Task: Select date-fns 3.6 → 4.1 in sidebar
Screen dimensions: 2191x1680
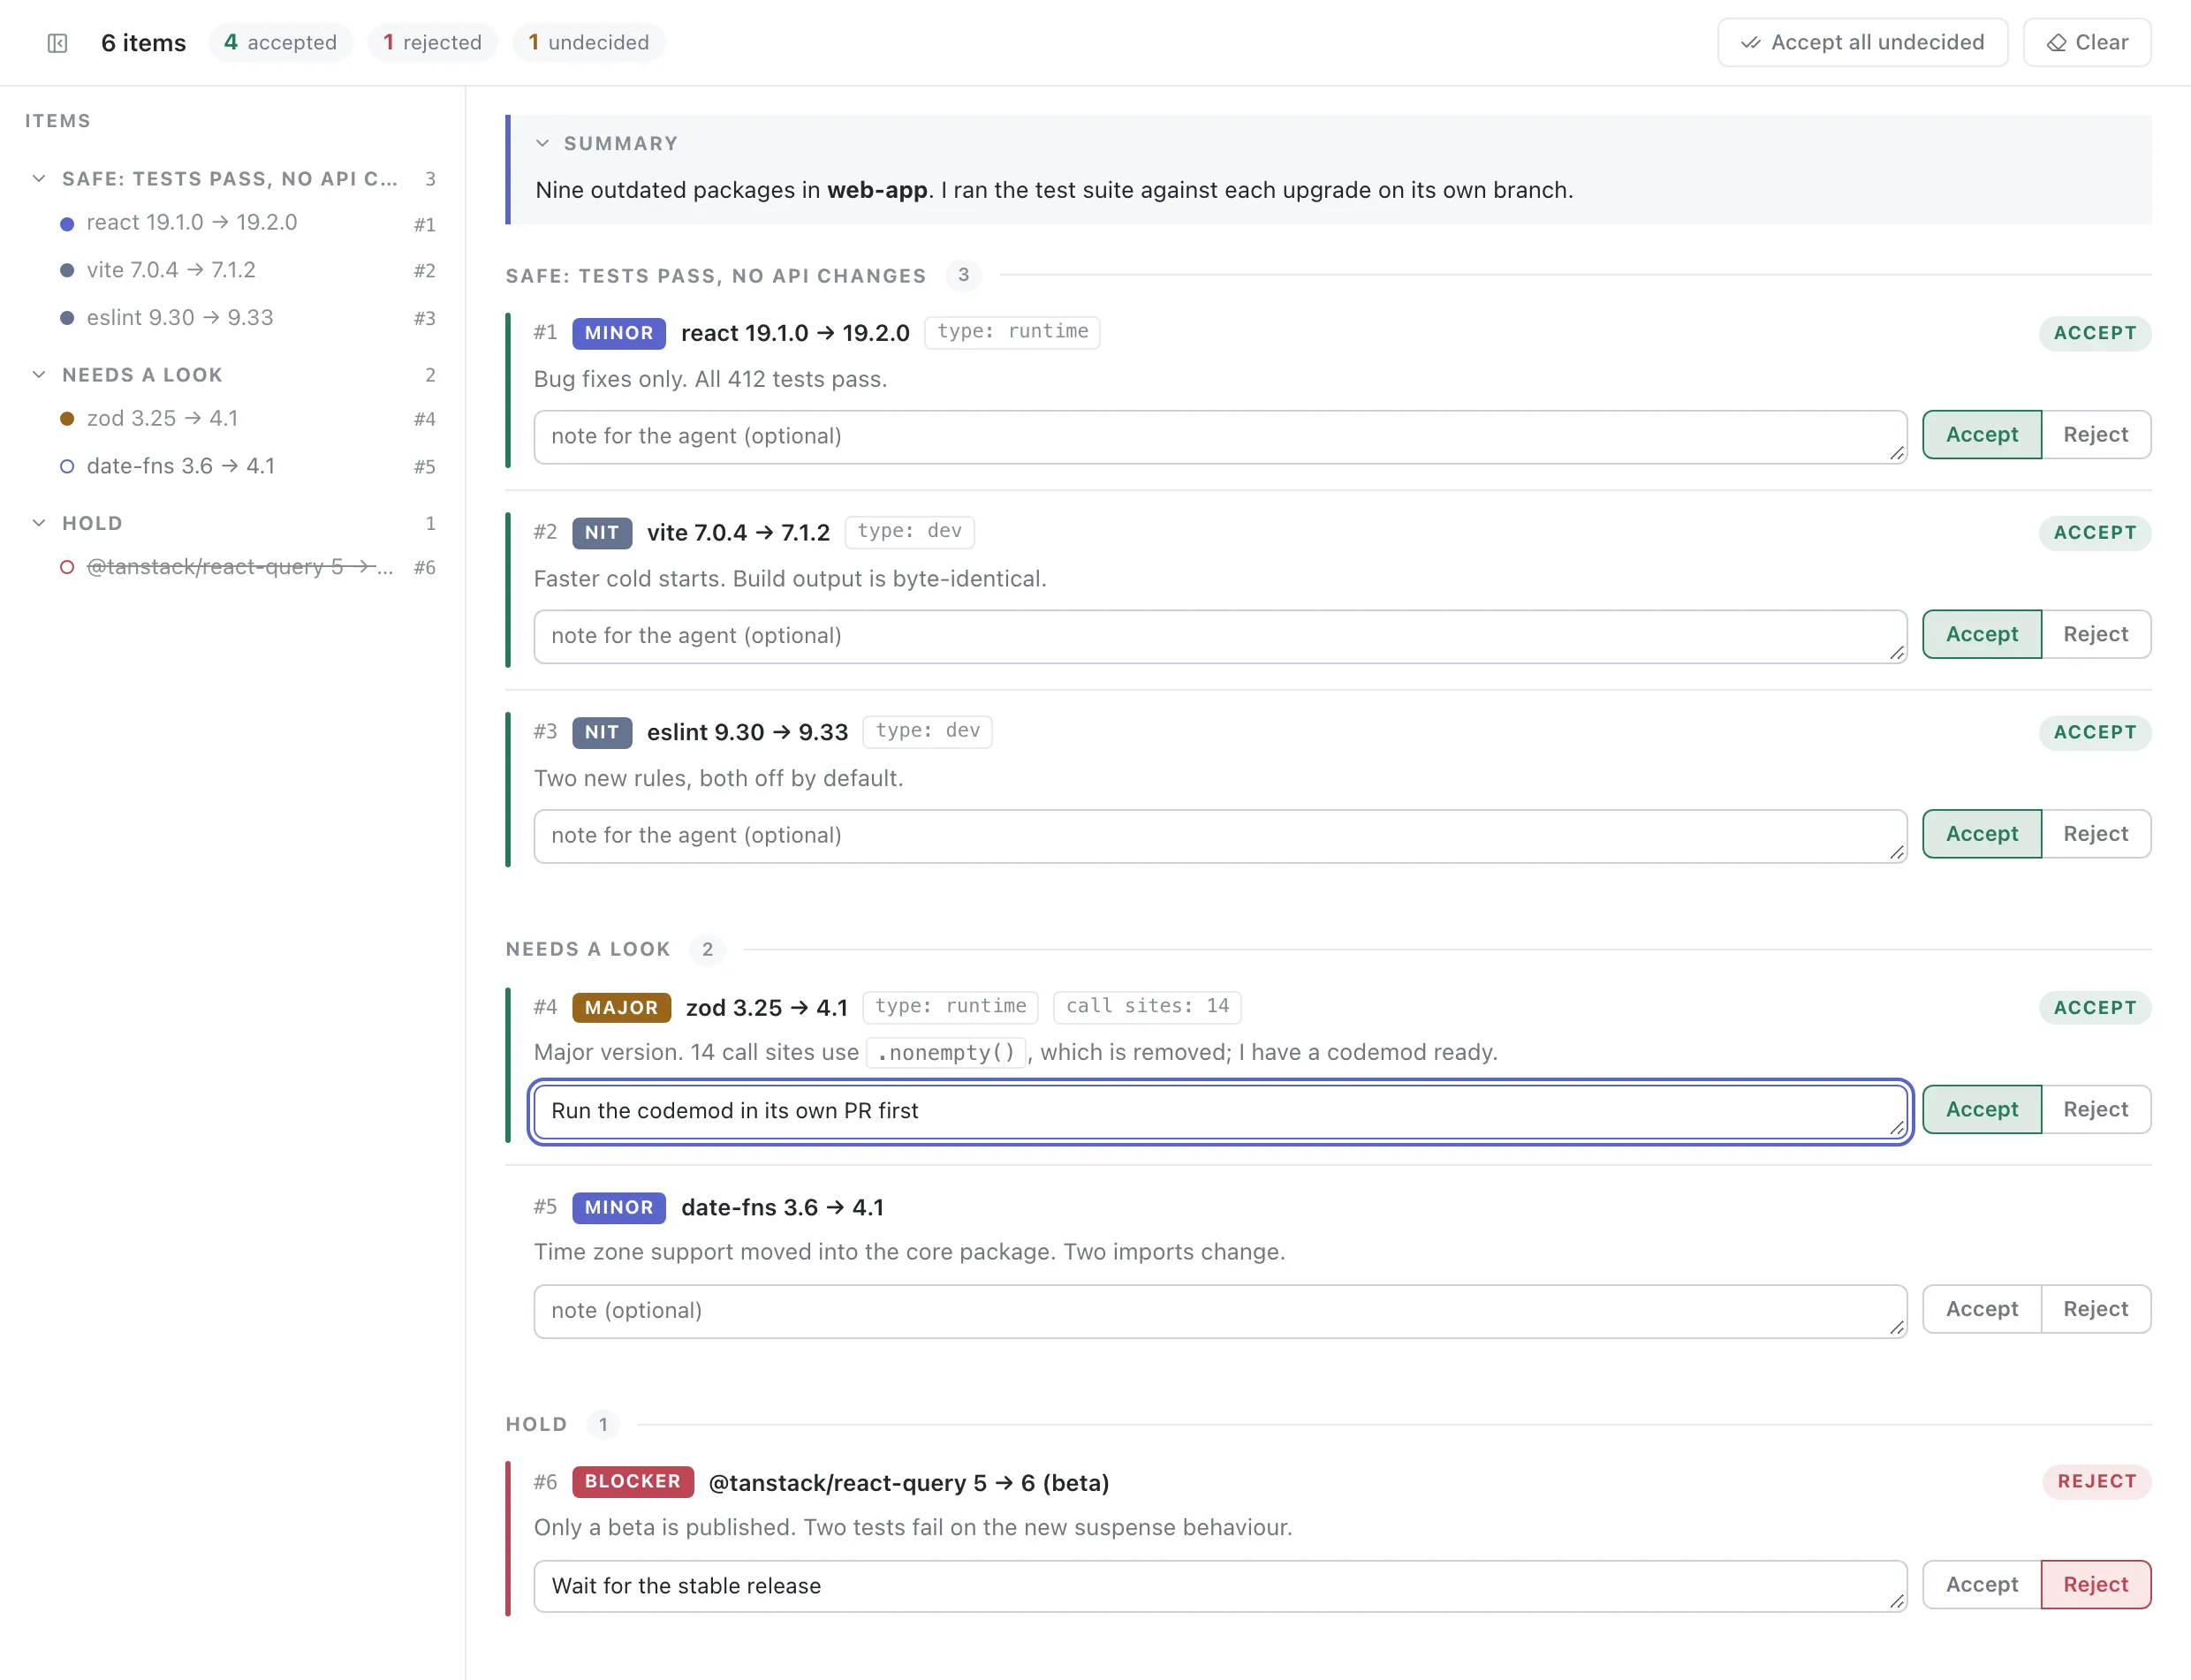Action: [x=247, y=466]
